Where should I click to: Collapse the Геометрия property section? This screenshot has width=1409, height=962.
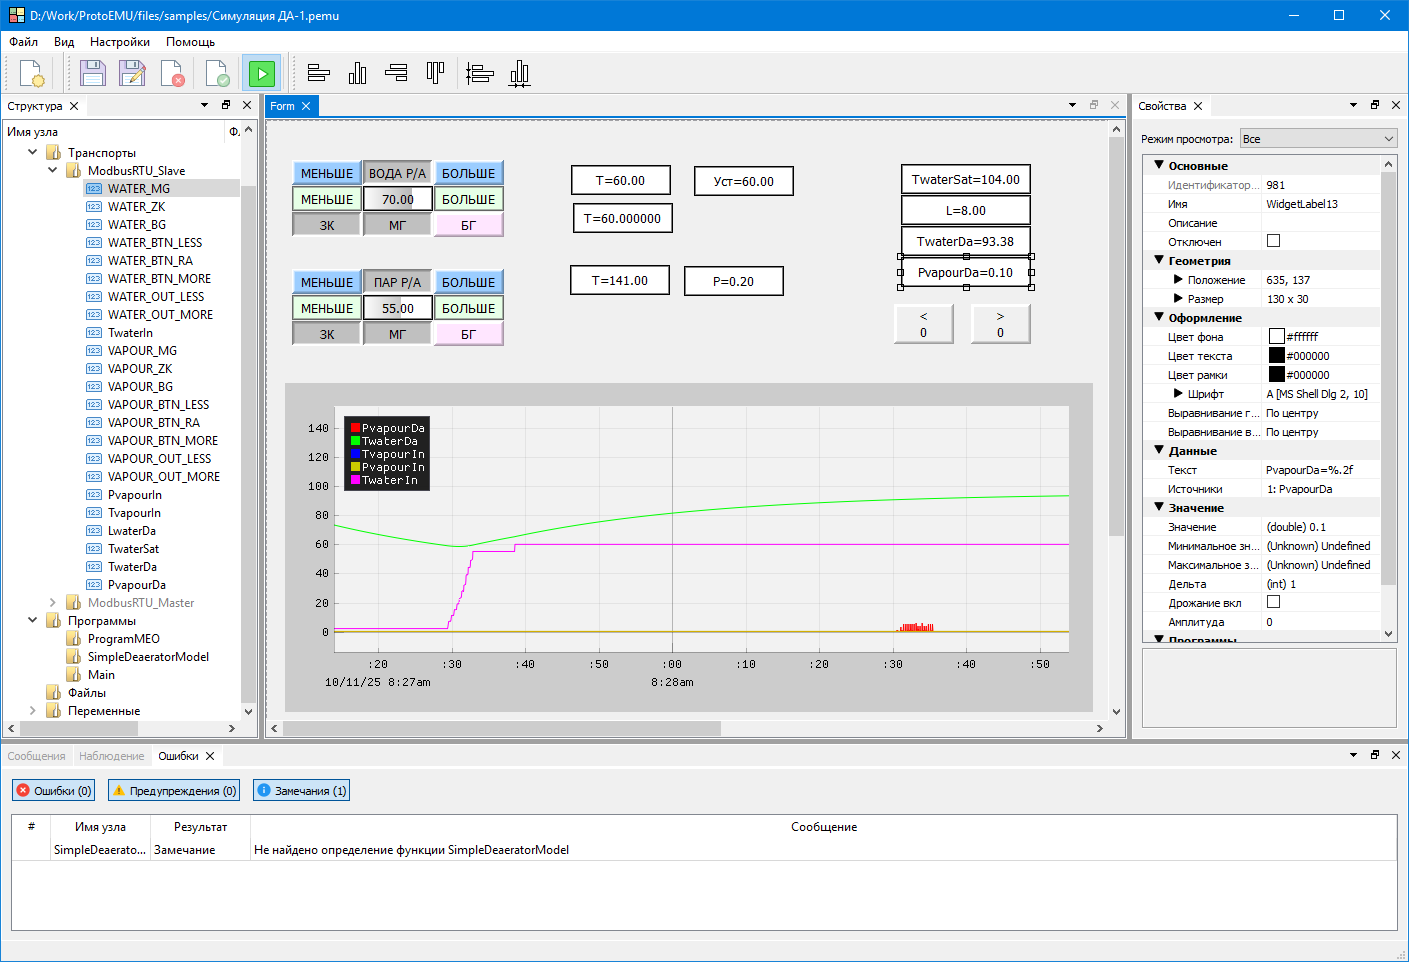pyautogui.click(x=1159, y=260)
